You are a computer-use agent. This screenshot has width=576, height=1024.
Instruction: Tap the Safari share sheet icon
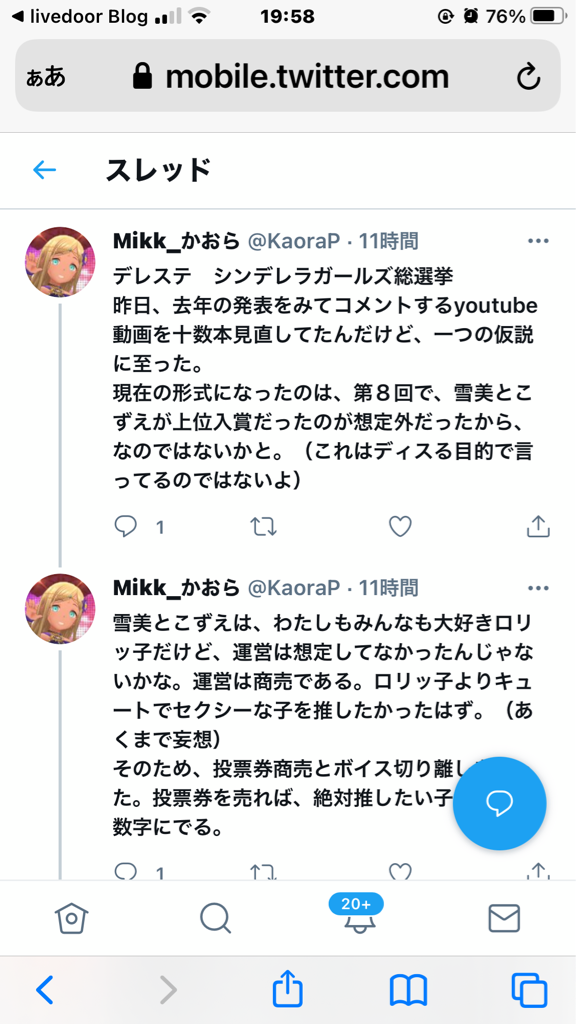click(287, 990)
